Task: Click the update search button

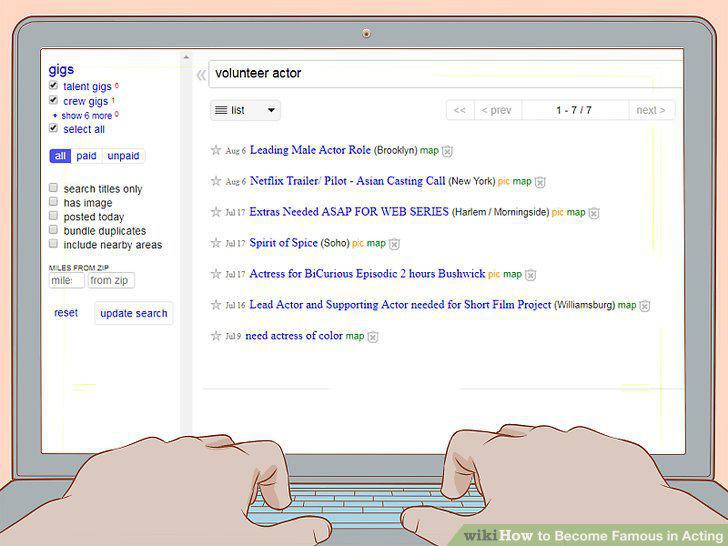Action: (134, 313)
